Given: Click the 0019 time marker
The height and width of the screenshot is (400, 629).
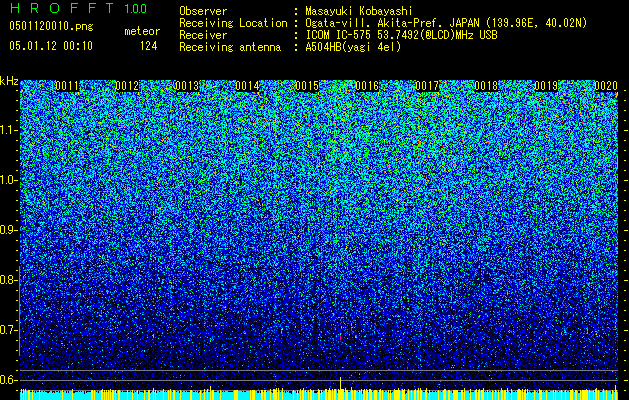Looking at the screenshot, I should pos(546,86).
